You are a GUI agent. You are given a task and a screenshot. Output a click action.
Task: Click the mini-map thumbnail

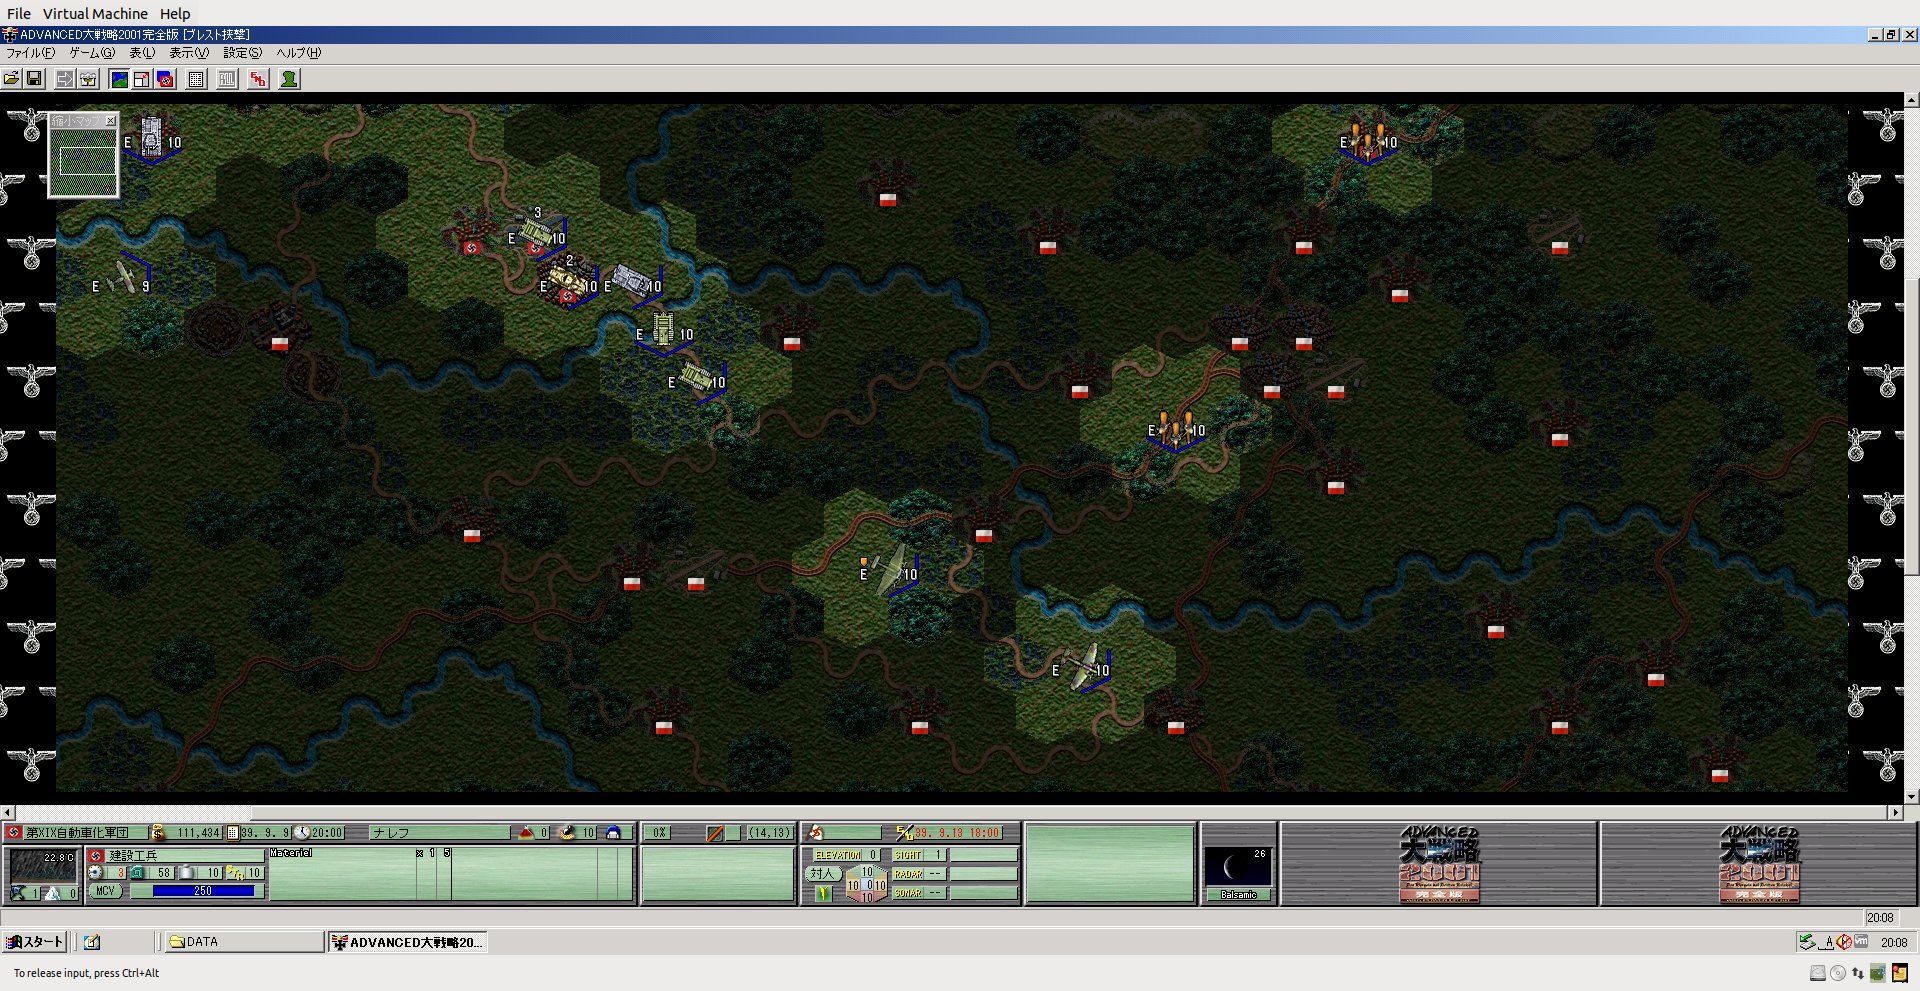84,161
